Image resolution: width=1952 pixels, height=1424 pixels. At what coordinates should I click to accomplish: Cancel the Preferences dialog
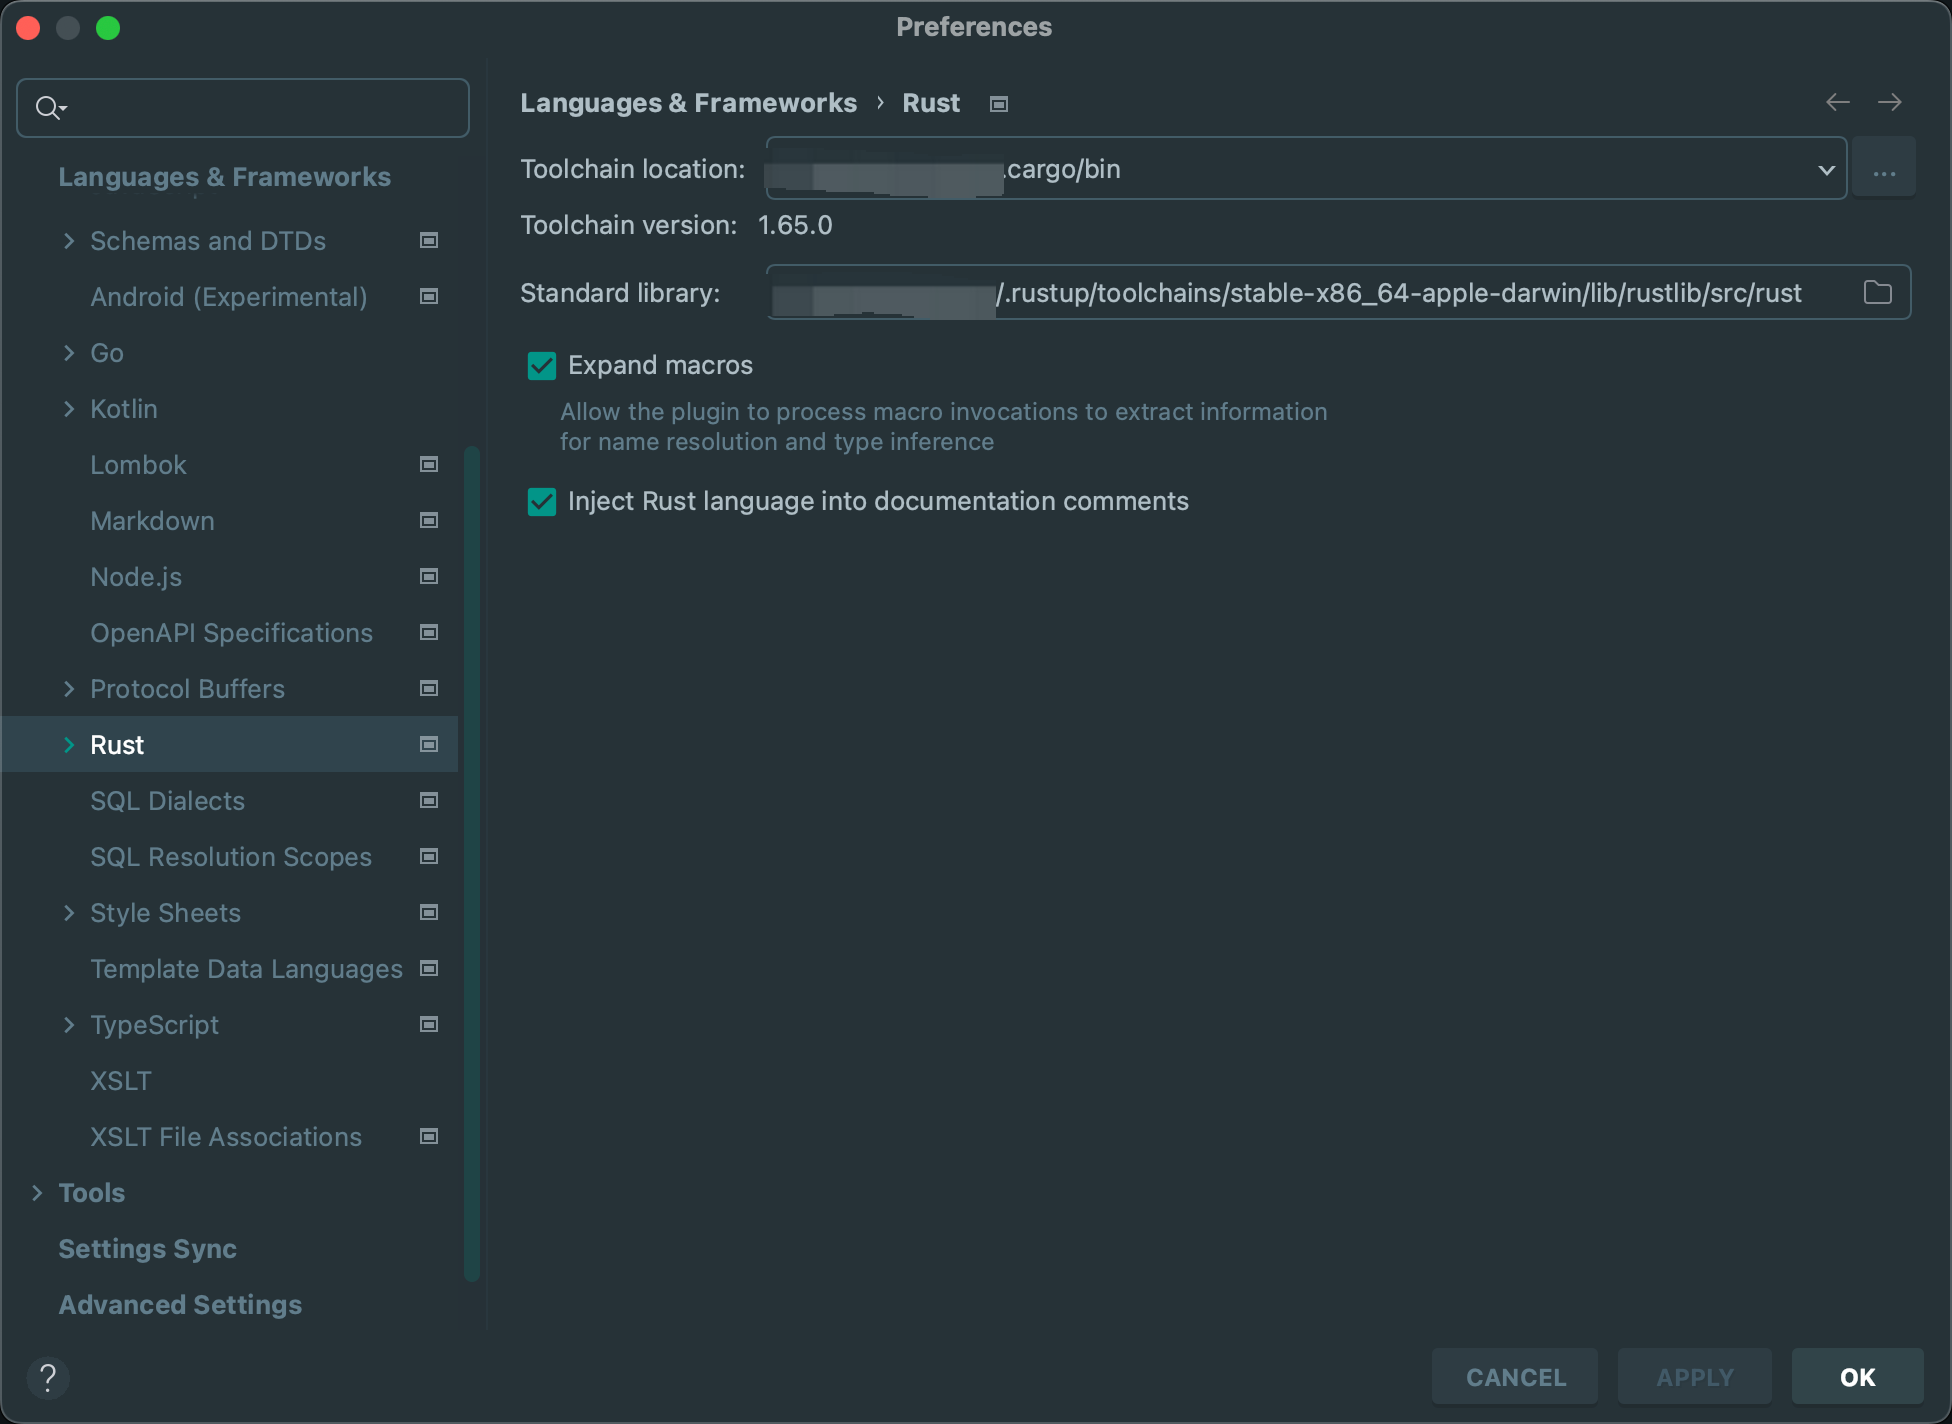tap(1515, 1376)
